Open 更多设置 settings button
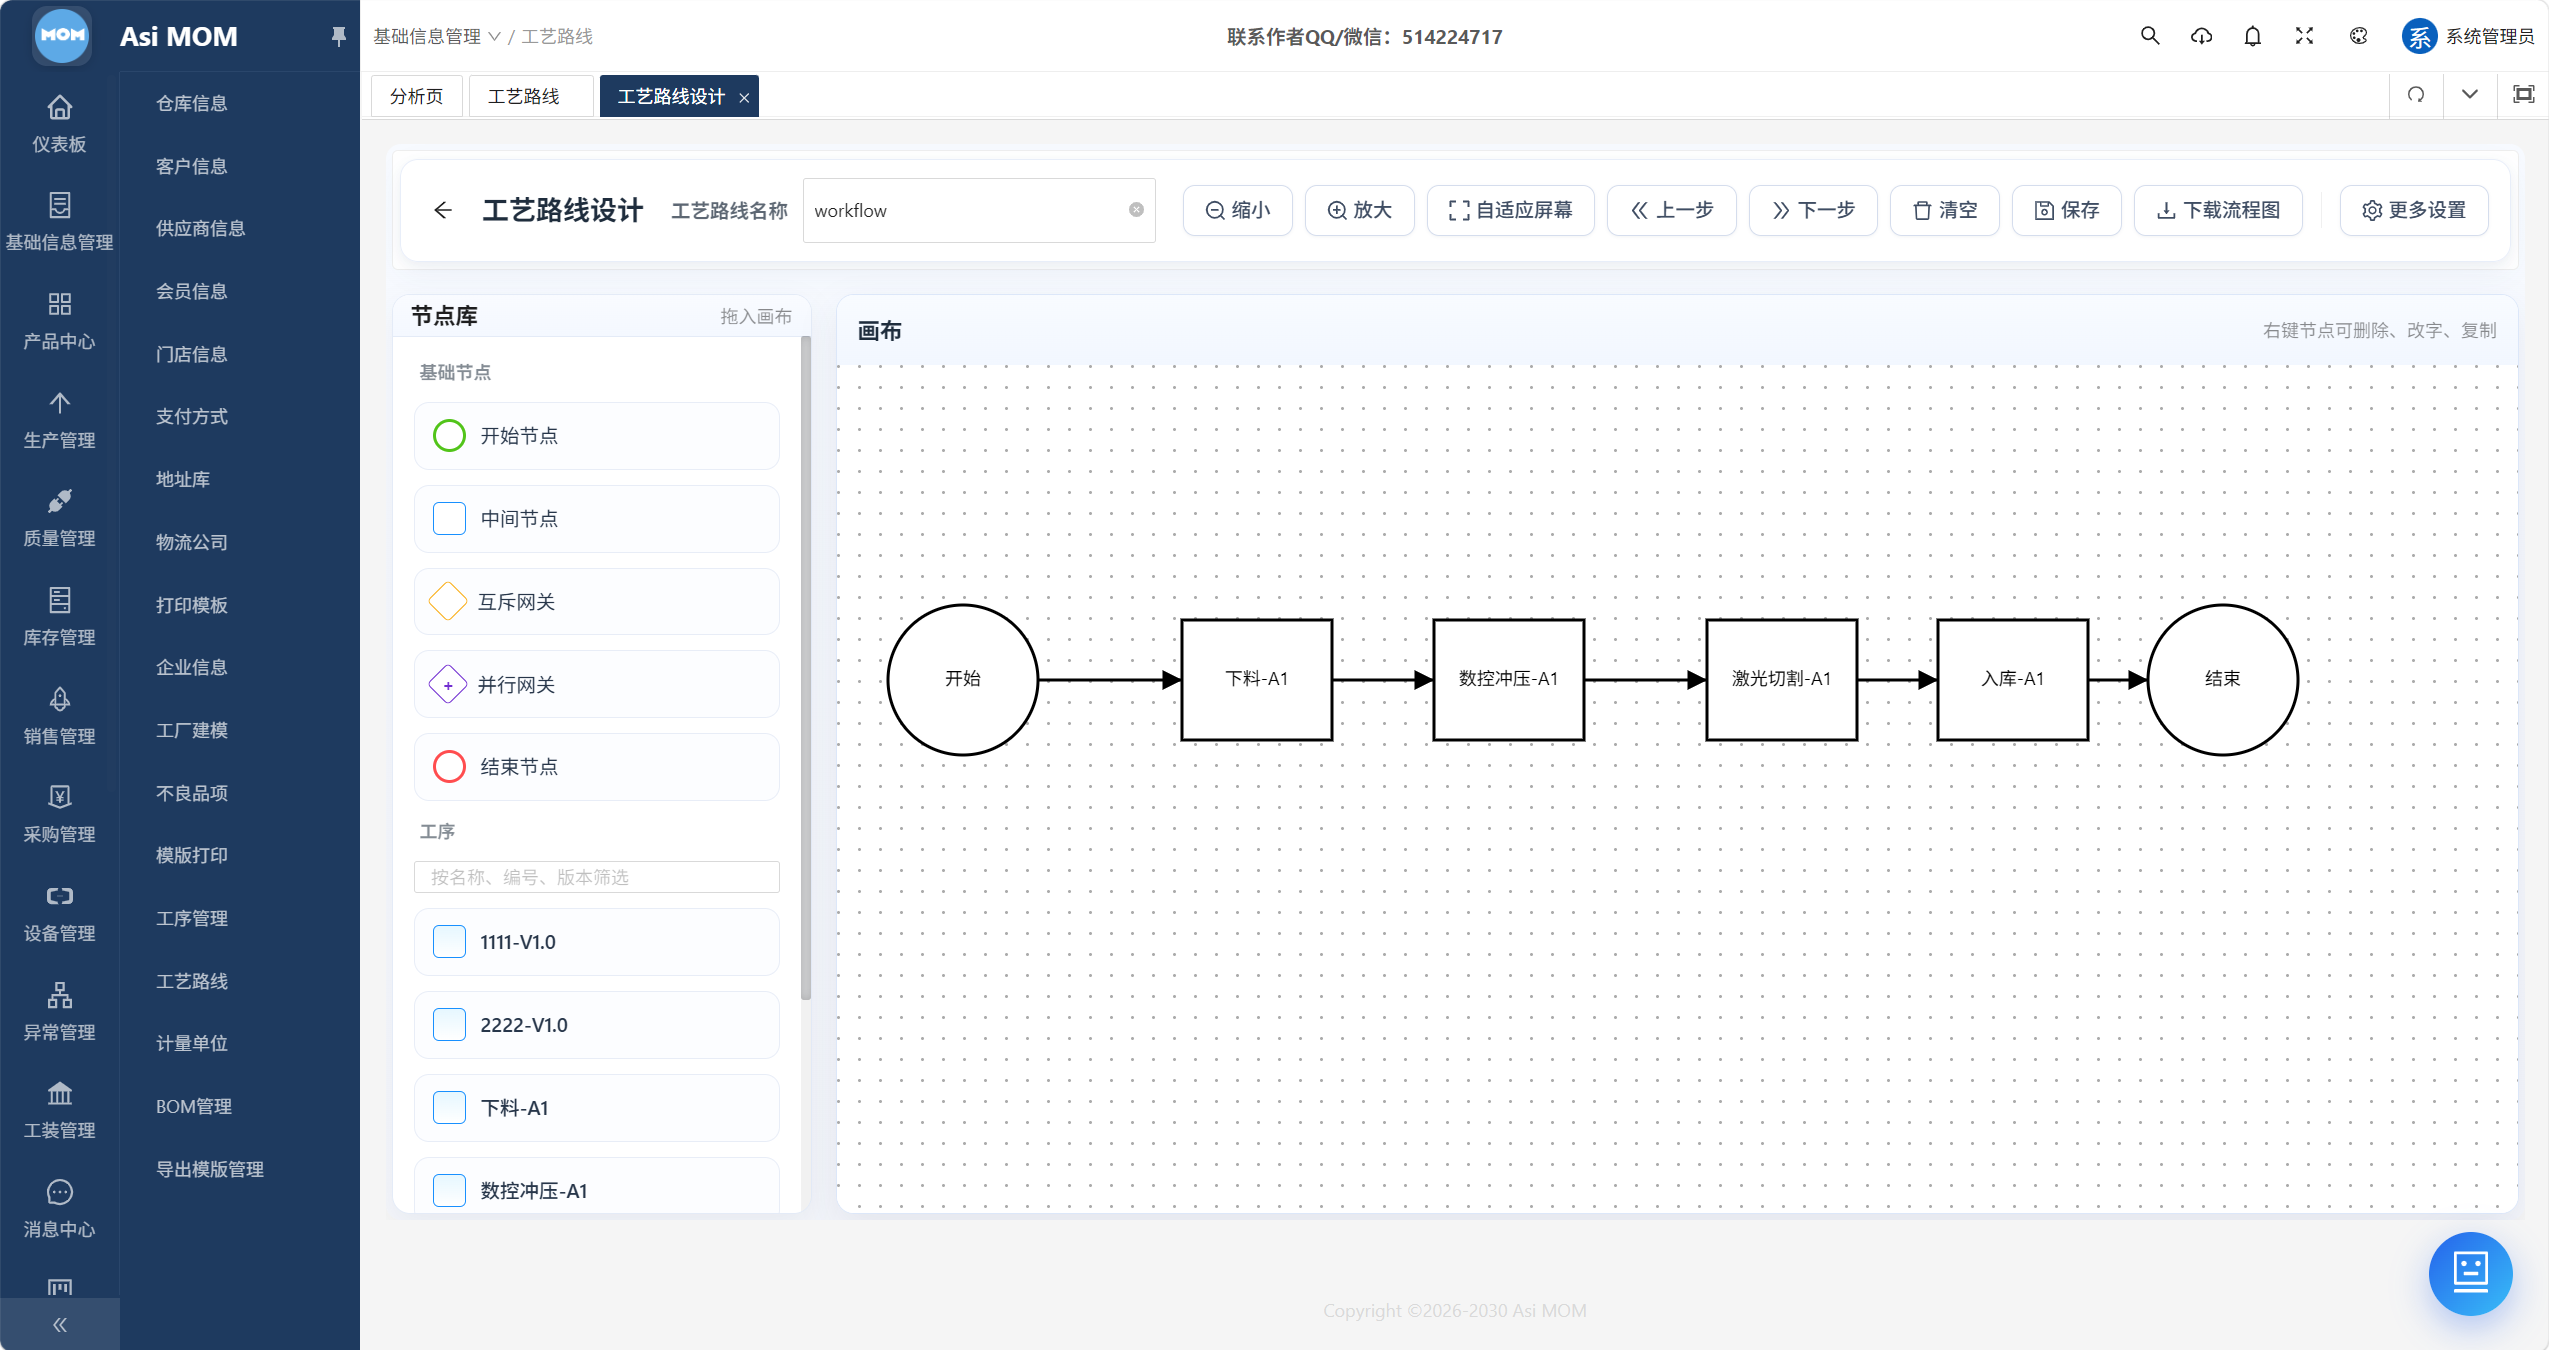 click(x=2414, y=210)
